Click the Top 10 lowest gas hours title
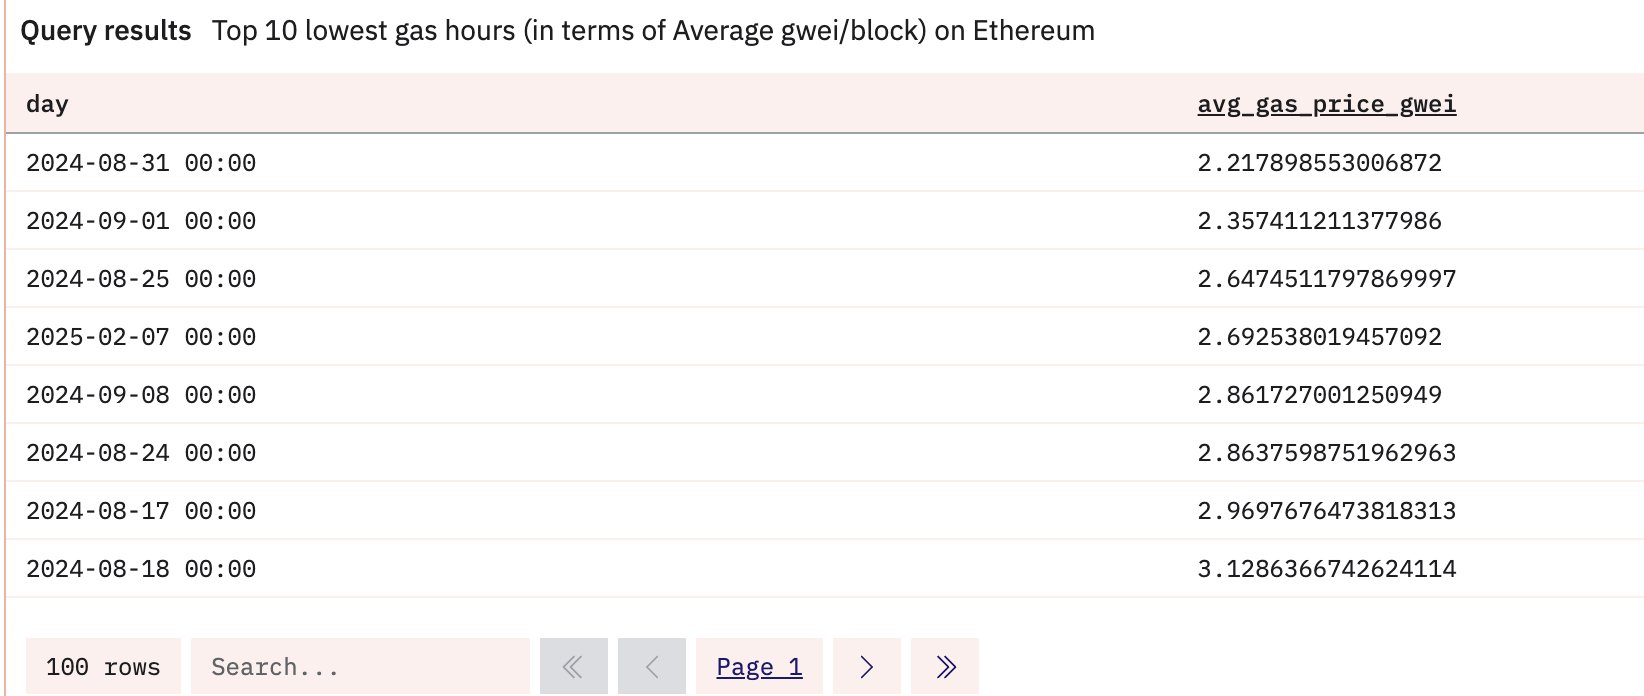This screenshot has width=1644, height=696. pyautogui.click(x=653, y=31)
